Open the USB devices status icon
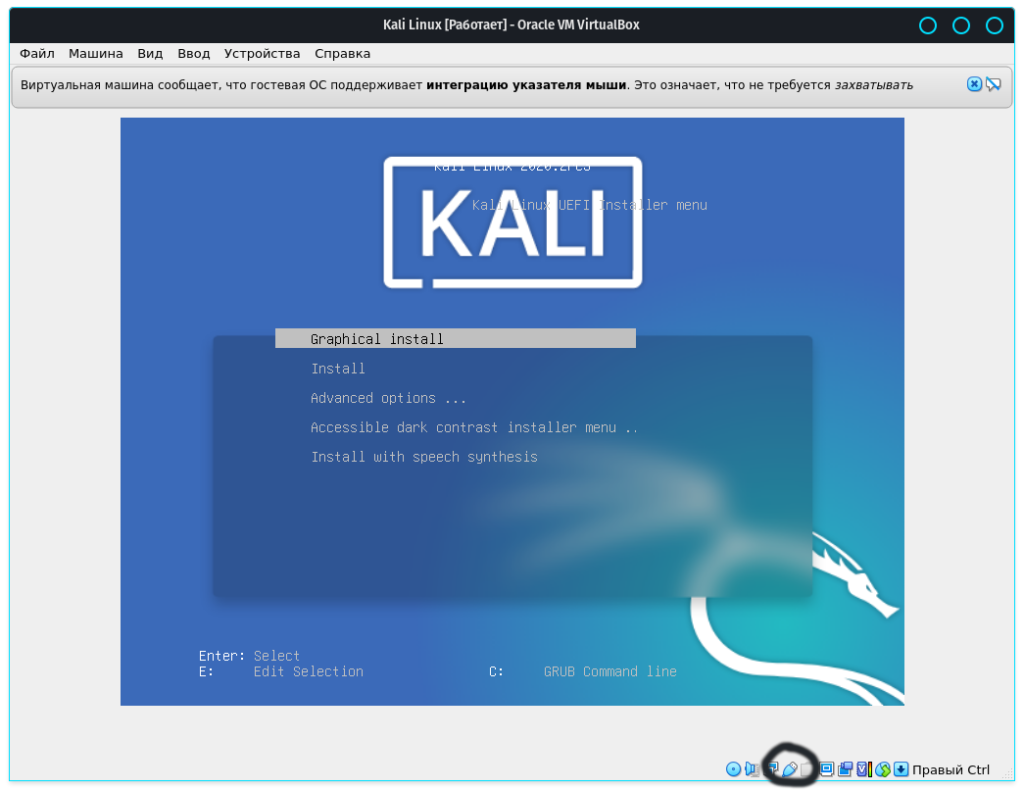 point(790,769)
